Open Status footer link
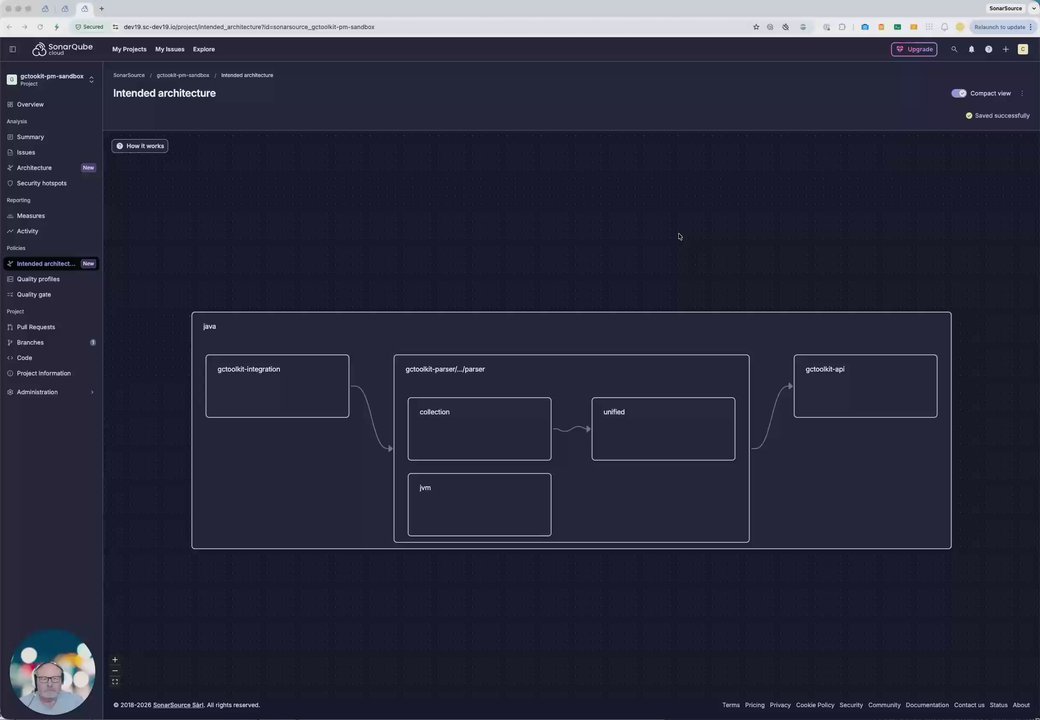 [998, 705]
